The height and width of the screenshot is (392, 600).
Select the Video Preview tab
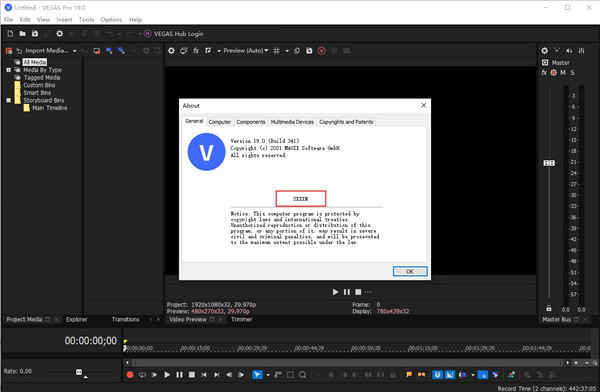pos(188,319)
